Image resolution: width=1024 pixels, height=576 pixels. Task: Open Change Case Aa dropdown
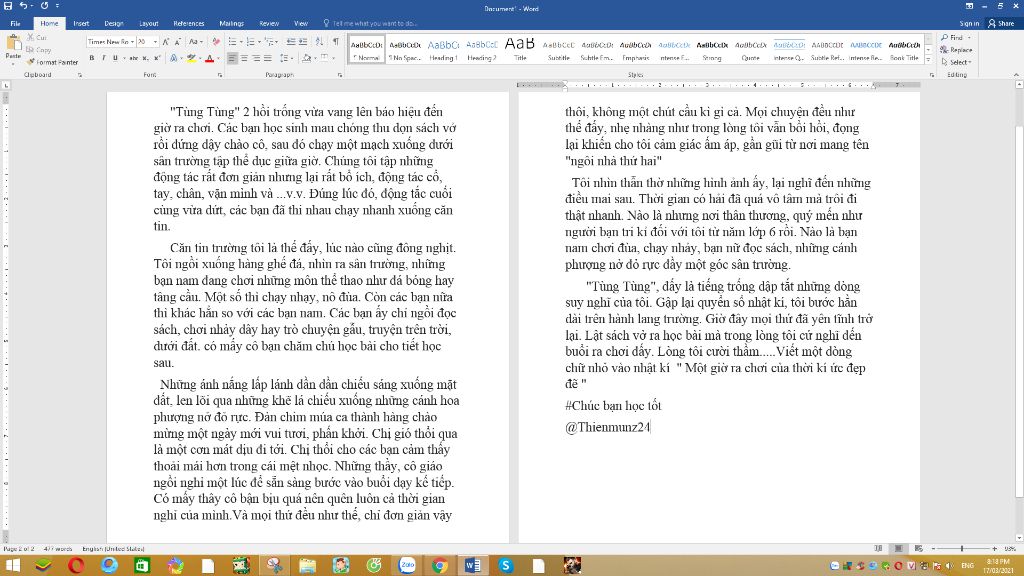195,42
